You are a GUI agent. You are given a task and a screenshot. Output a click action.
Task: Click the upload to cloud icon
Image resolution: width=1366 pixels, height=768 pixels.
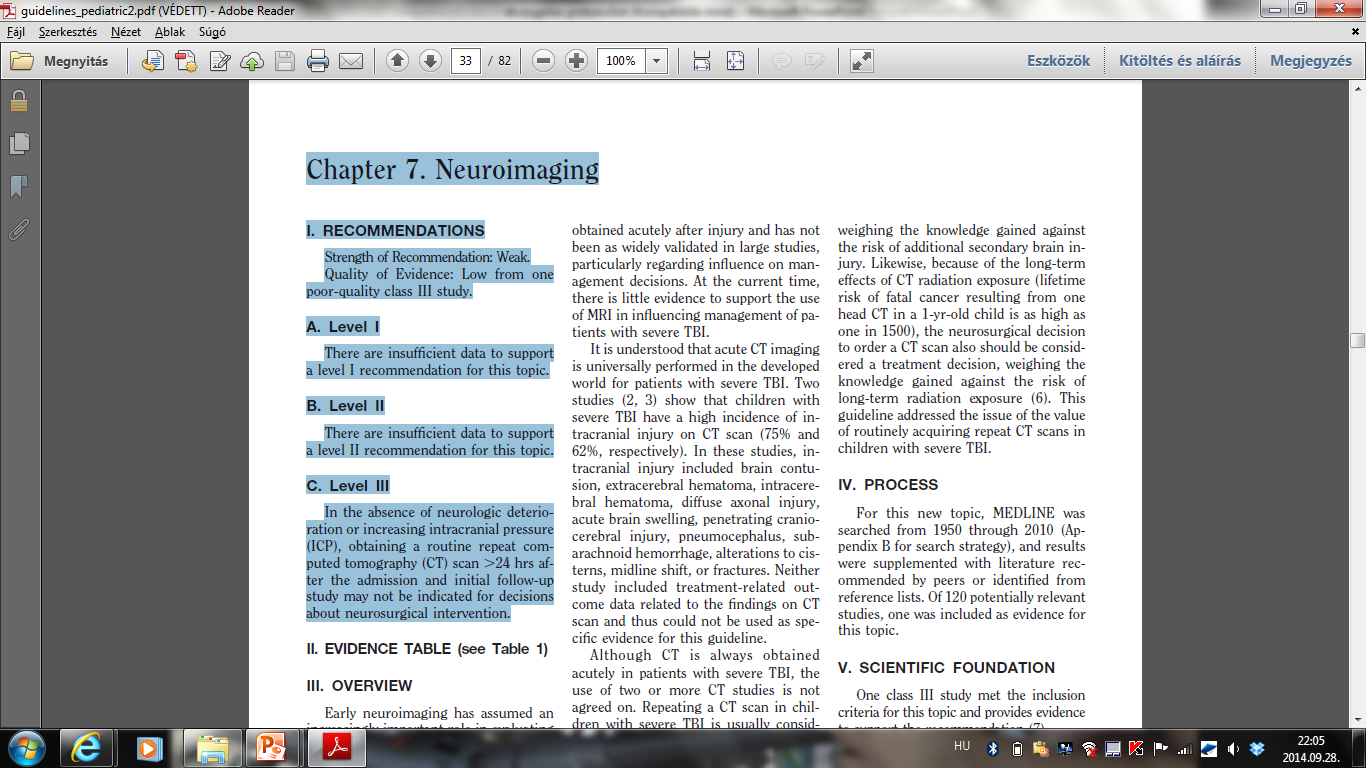click(252, 61)
